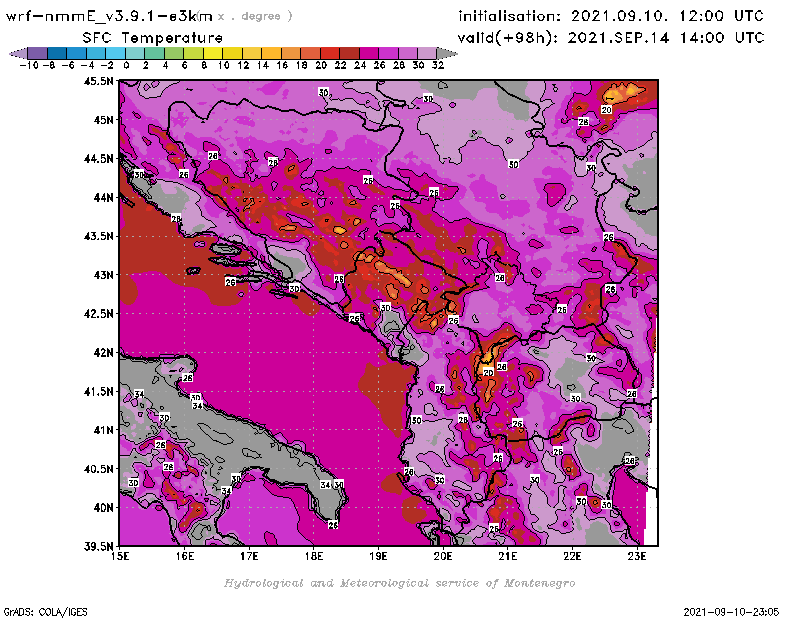Click the '41N' latitude axis label
800x618 pixels.
(x=103, y=430)
